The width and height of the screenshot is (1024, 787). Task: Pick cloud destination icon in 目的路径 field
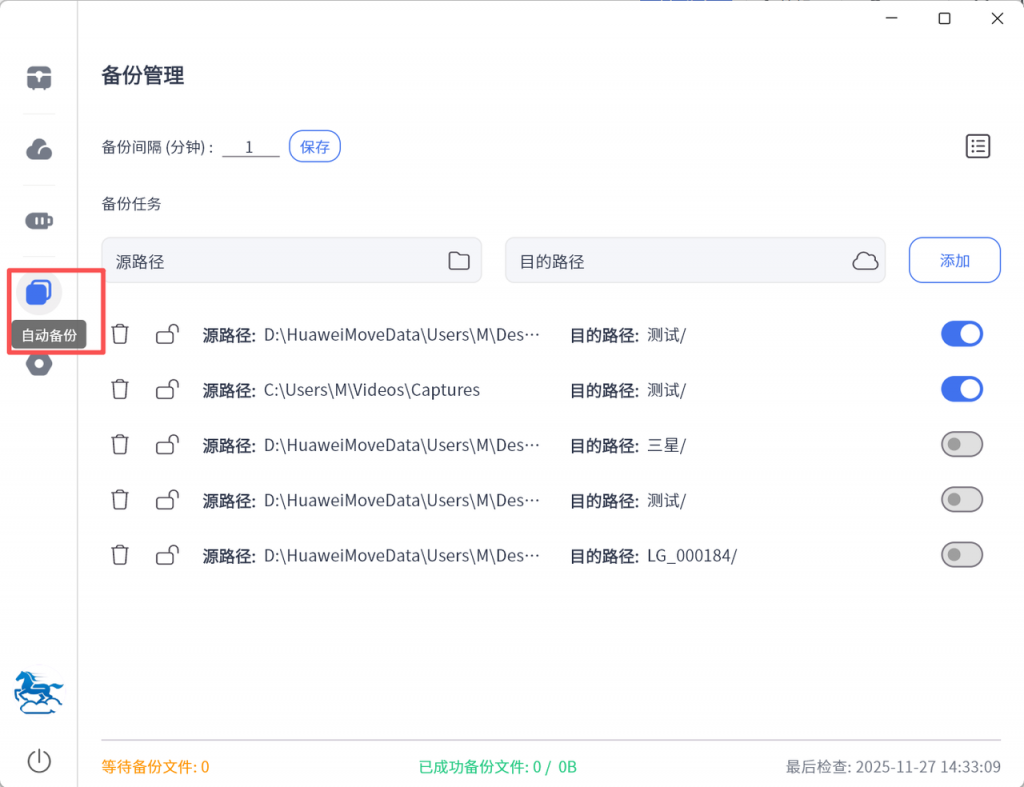(x=865, y=261)
